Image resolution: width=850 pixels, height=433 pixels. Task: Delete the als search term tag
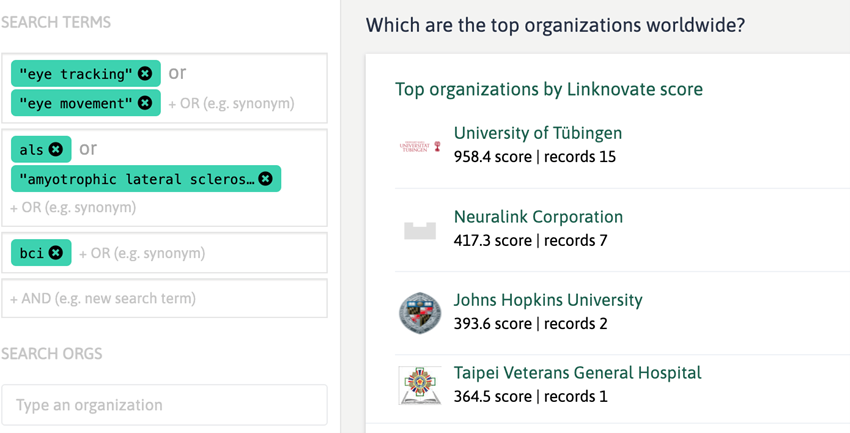coord(56,150)
